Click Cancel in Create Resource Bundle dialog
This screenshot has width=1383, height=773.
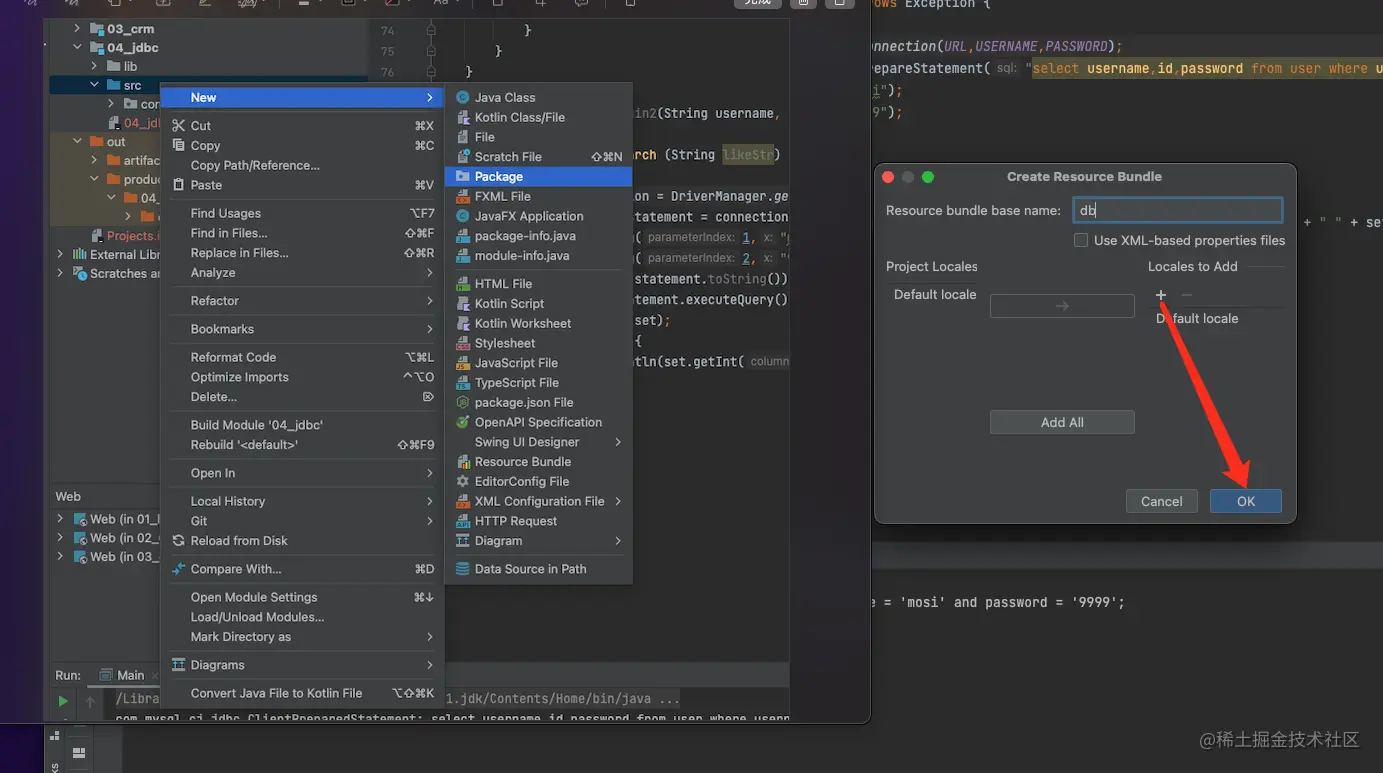(1161, 501)
